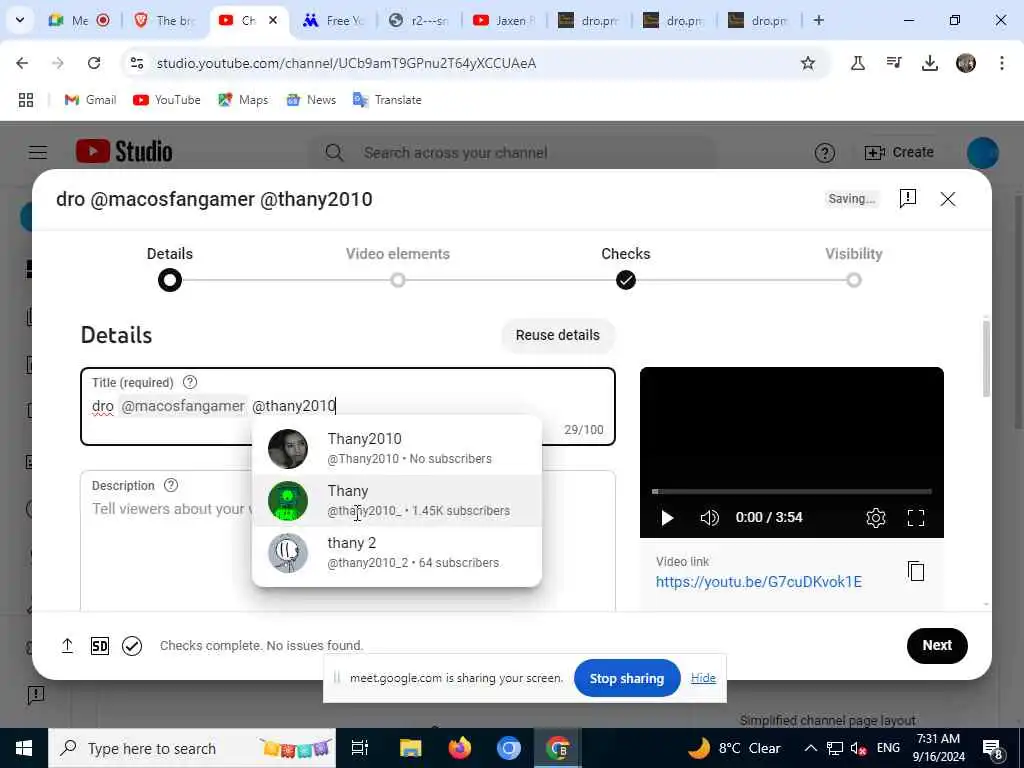Switch to the The br... Brave tab
The height and width of the screenshot is (768, 1024).
(165, 20)
